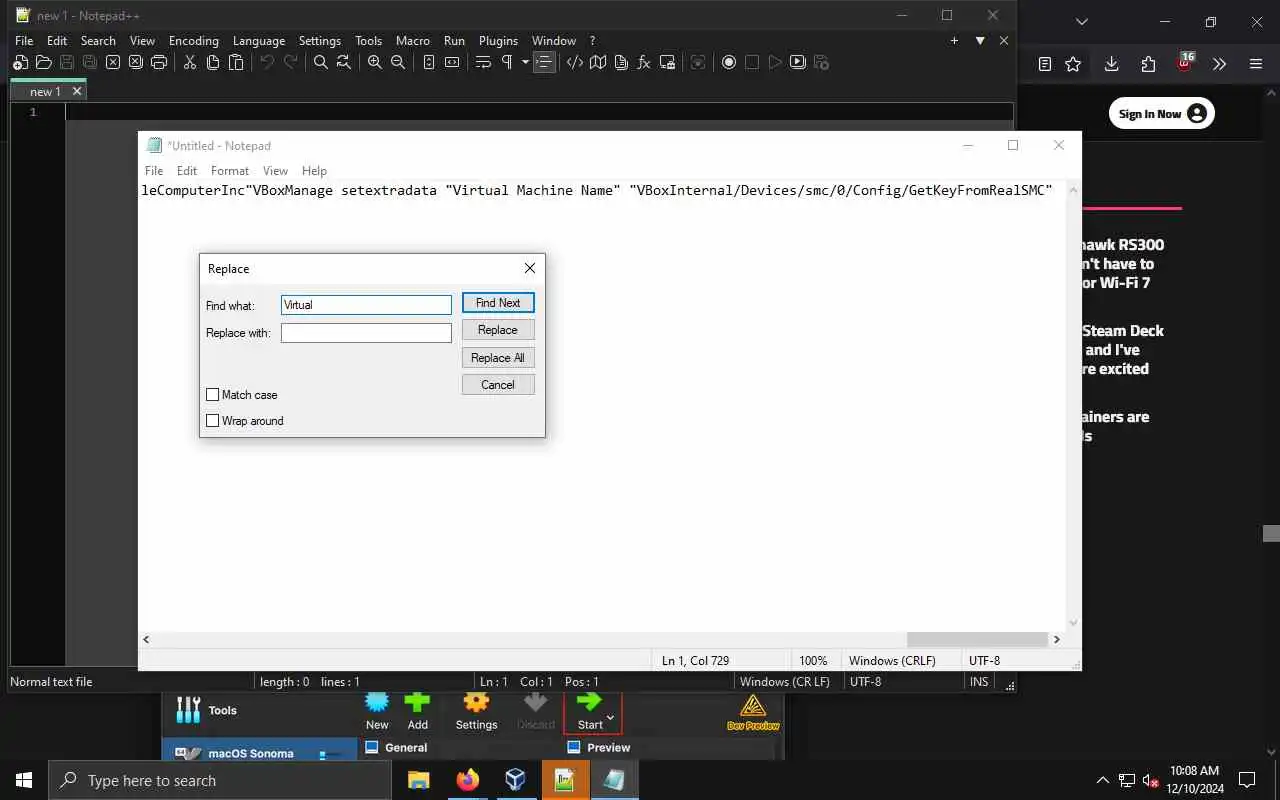Click Zoom Out icon in Notepad++ toolbar

[x=397, y=62]
